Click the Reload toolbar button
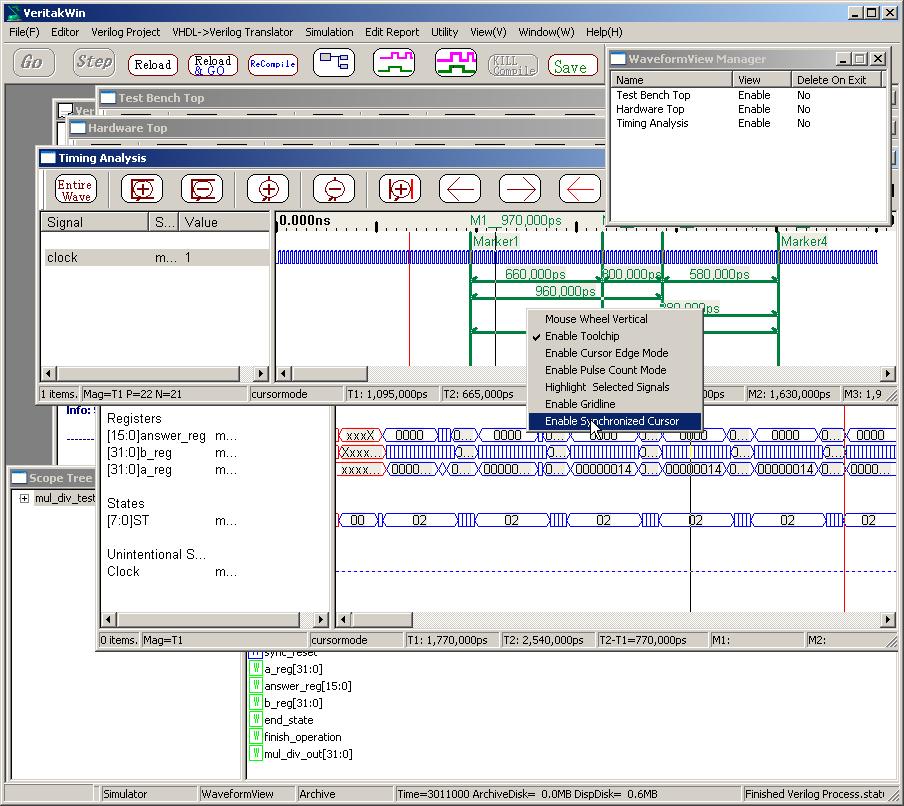The width and height of the screenshot is (904, 806). click(153, 65)
